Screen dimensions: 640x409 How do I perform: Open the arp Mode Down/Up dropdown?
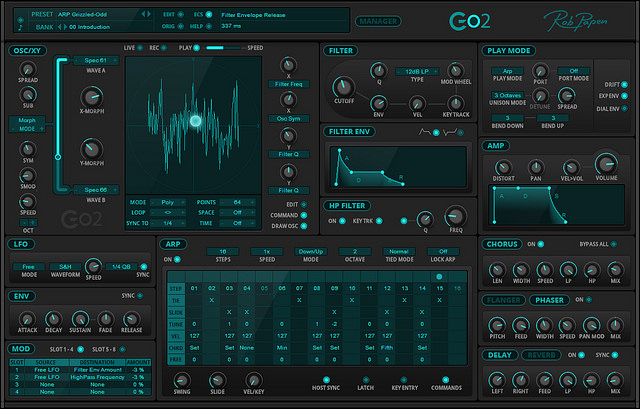pyautogui.click(x=311, y=251)
